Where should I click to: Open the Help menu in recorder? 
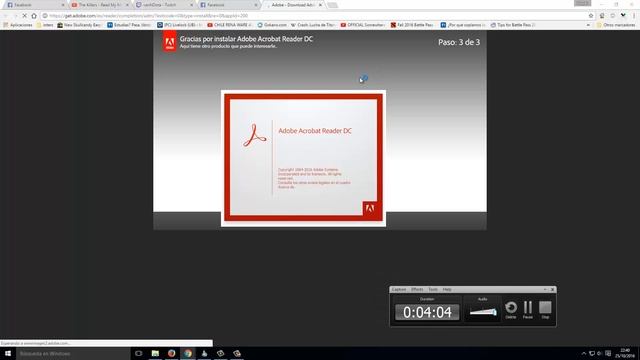(x=447, y=289)
